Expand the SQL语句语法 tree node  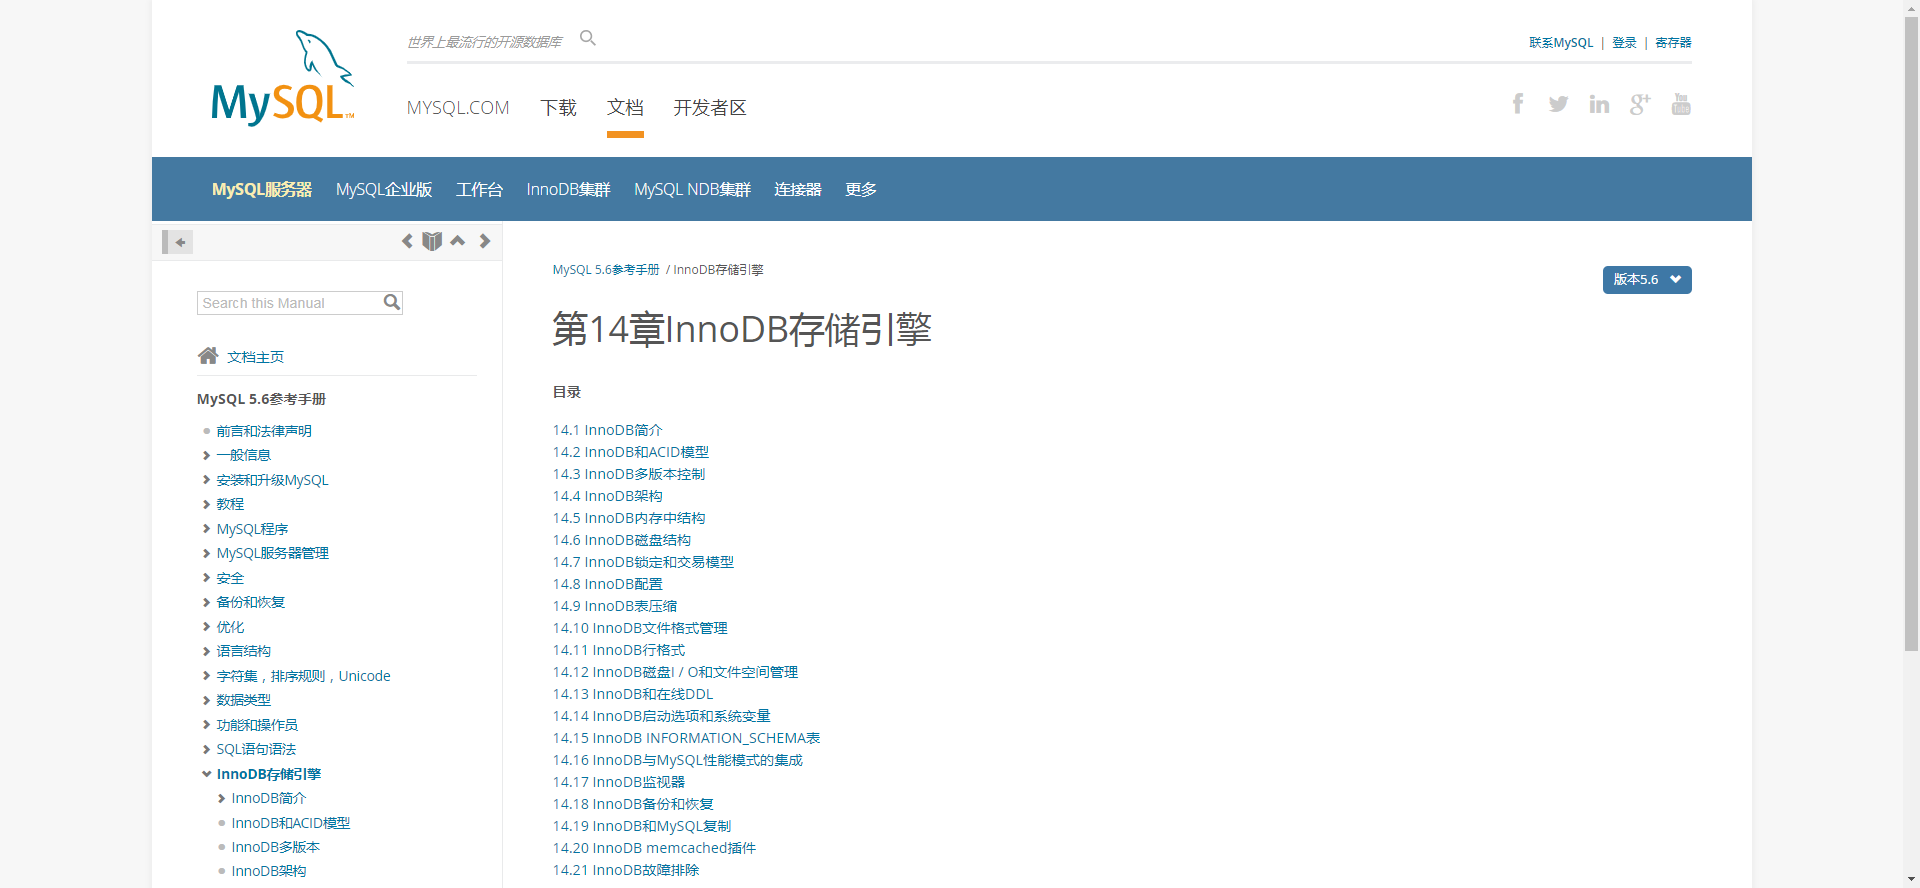point(206,749)
